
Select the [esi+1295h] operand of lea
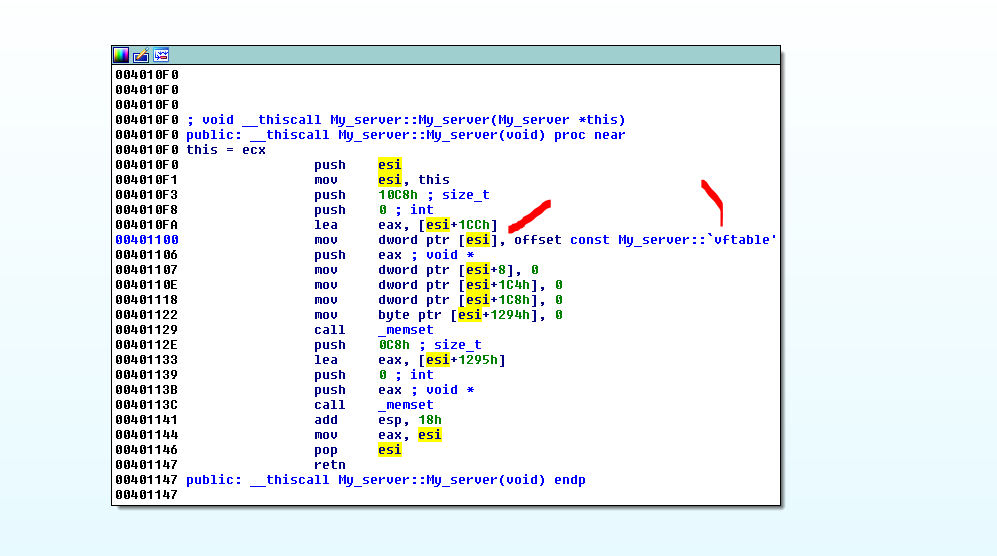461,360
